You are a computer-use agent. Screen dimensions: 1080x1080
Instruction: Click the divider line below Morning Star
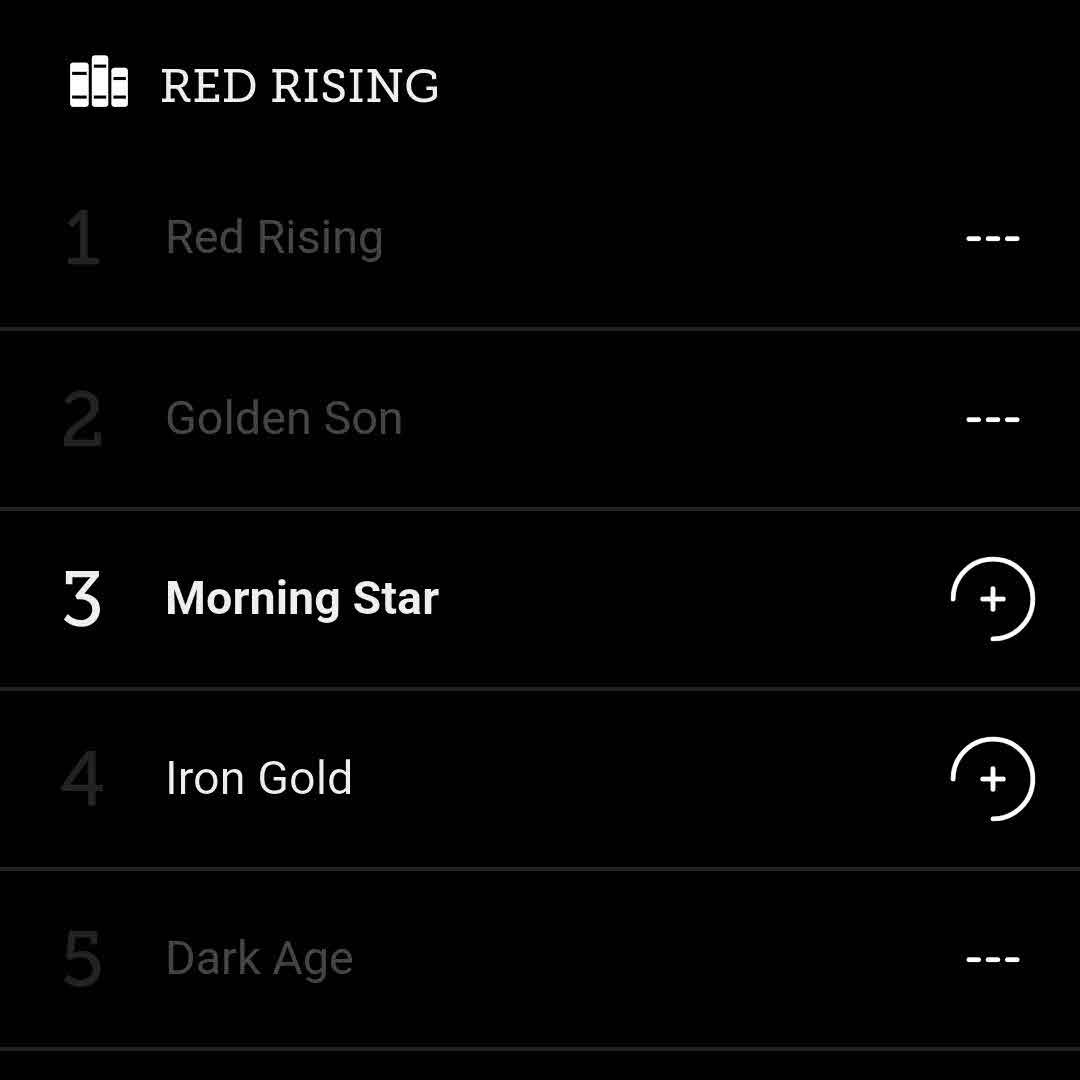pos(540,688)
